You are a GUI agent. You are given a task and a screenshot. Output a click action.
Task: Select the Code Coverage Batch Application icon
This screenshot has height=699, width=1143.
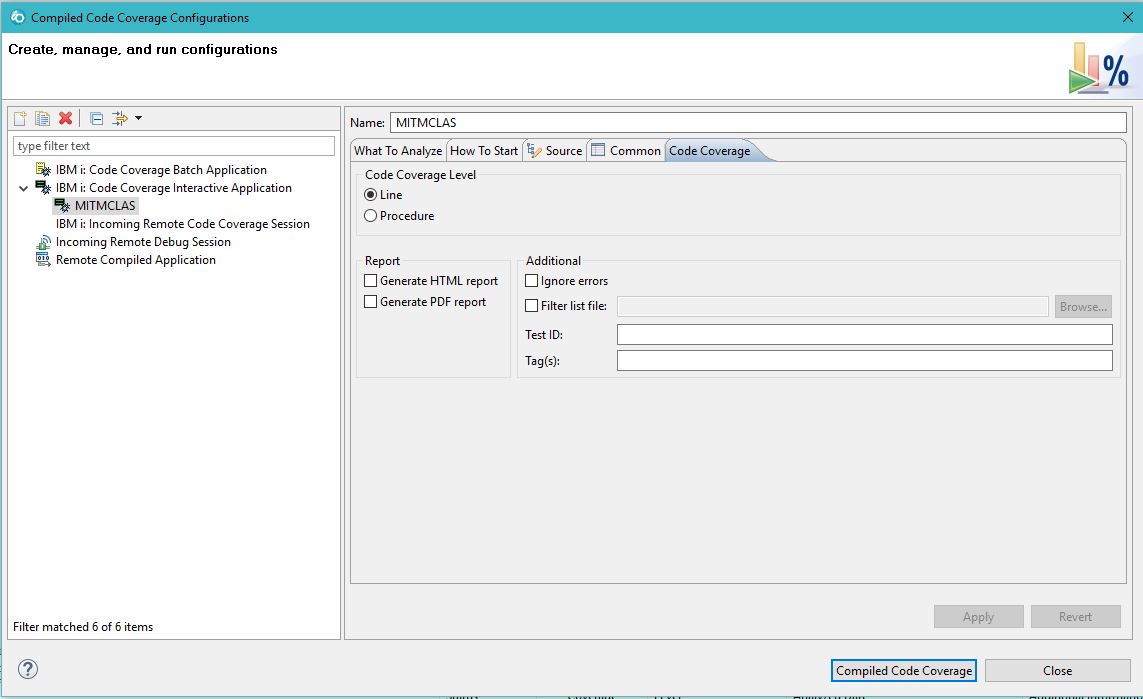(x=43, y=170)
